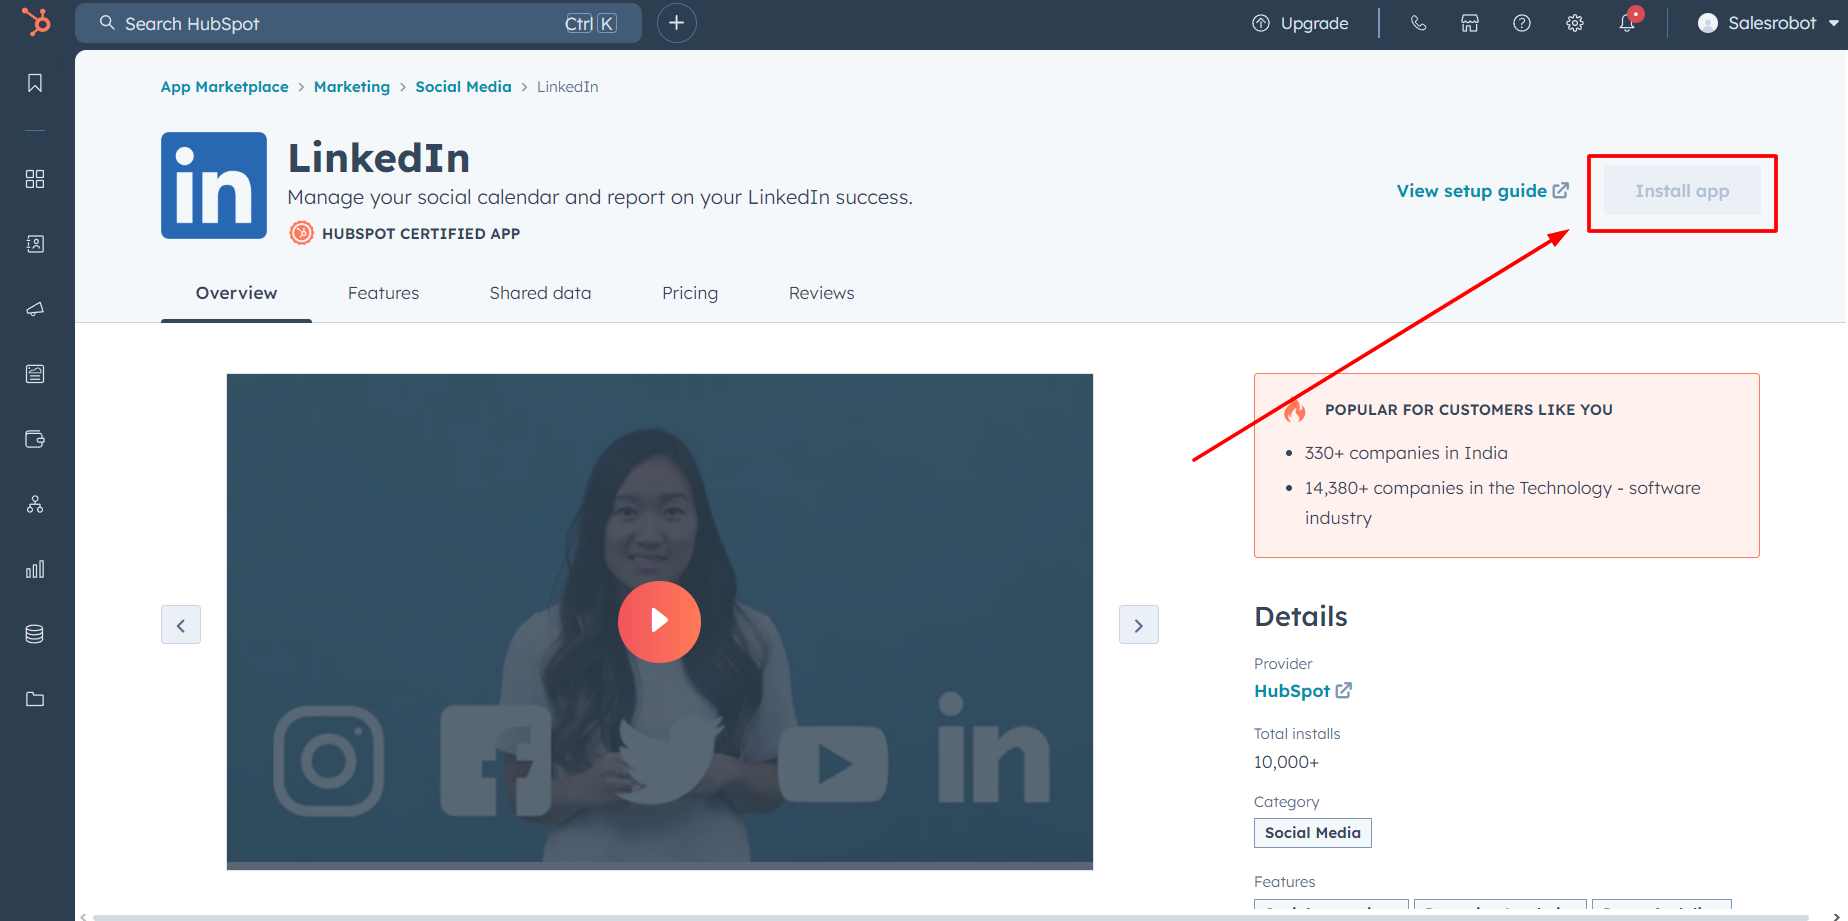Switch to the Pricing tab

[690, 293]
